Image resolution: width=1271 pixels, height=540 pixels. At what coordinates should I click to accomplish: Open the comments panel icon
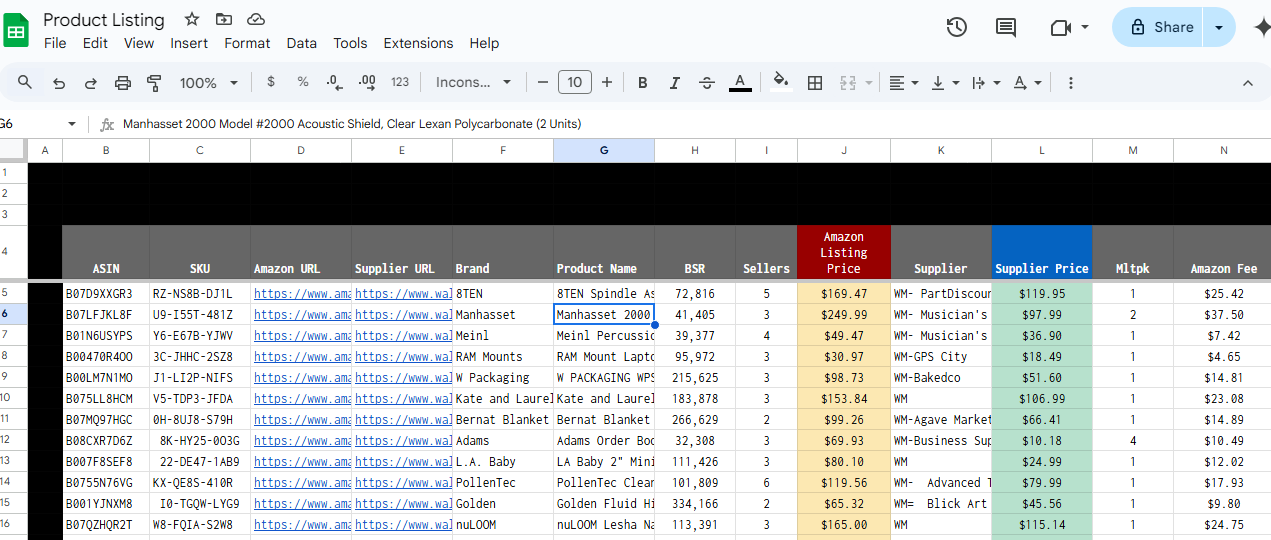coord(1006,27)
